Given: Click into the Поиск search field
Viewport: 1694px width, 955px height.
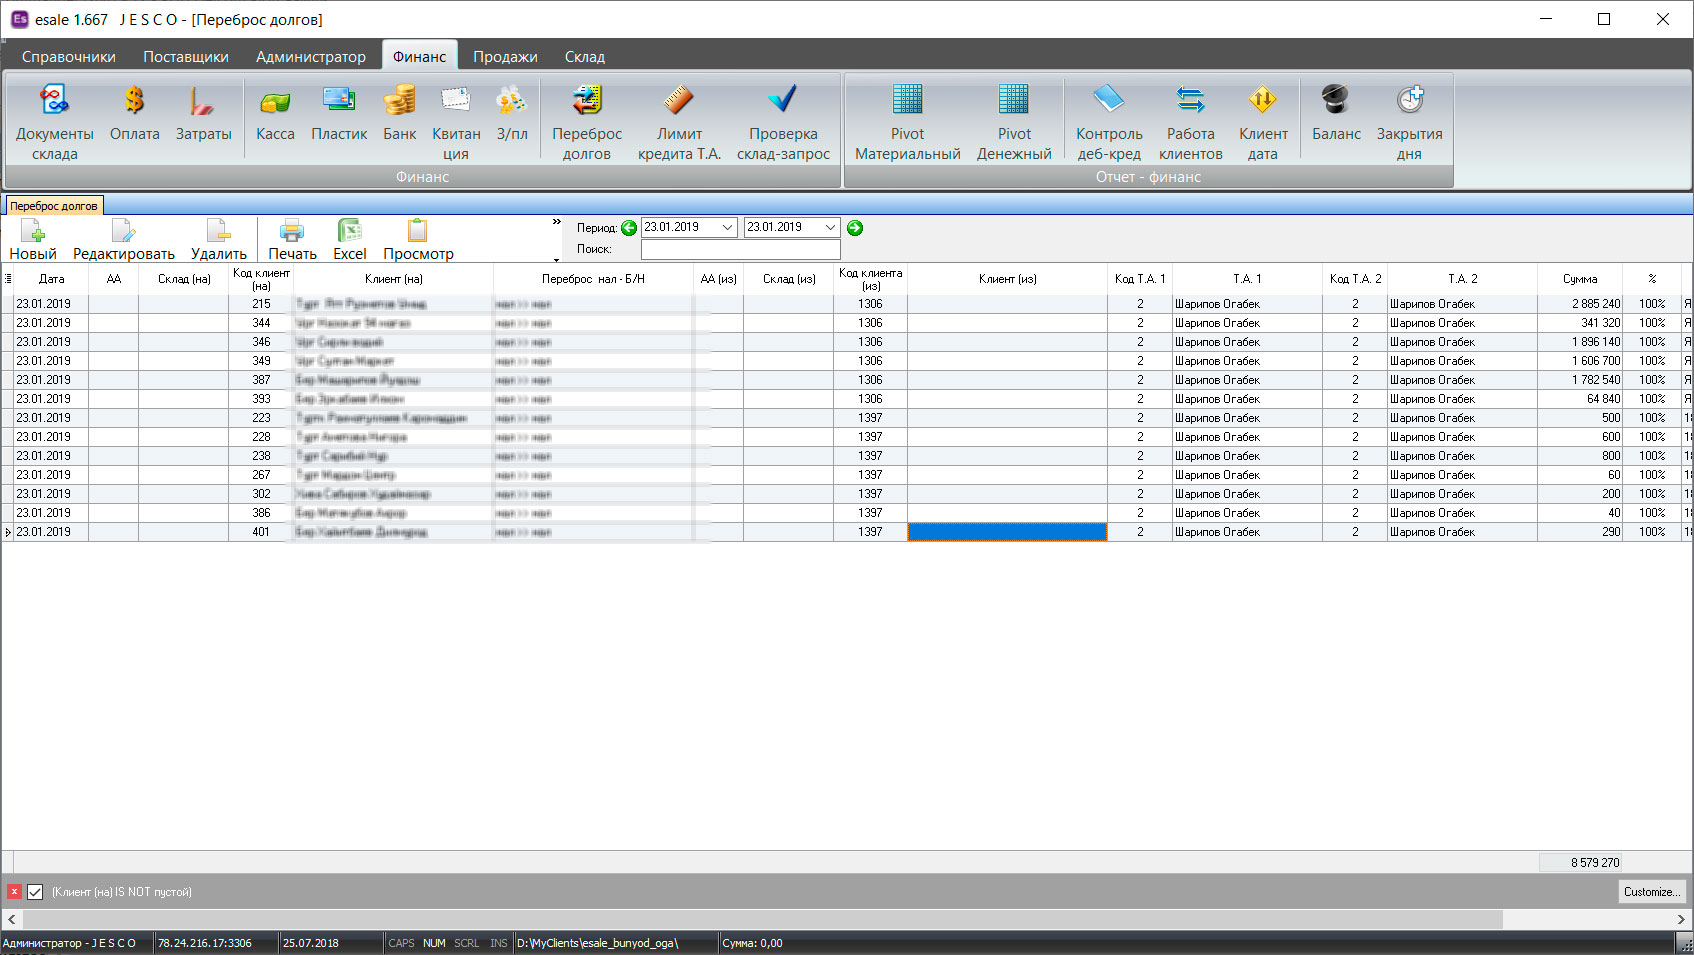Looking at the screenshot, I should tap(740, 249).
